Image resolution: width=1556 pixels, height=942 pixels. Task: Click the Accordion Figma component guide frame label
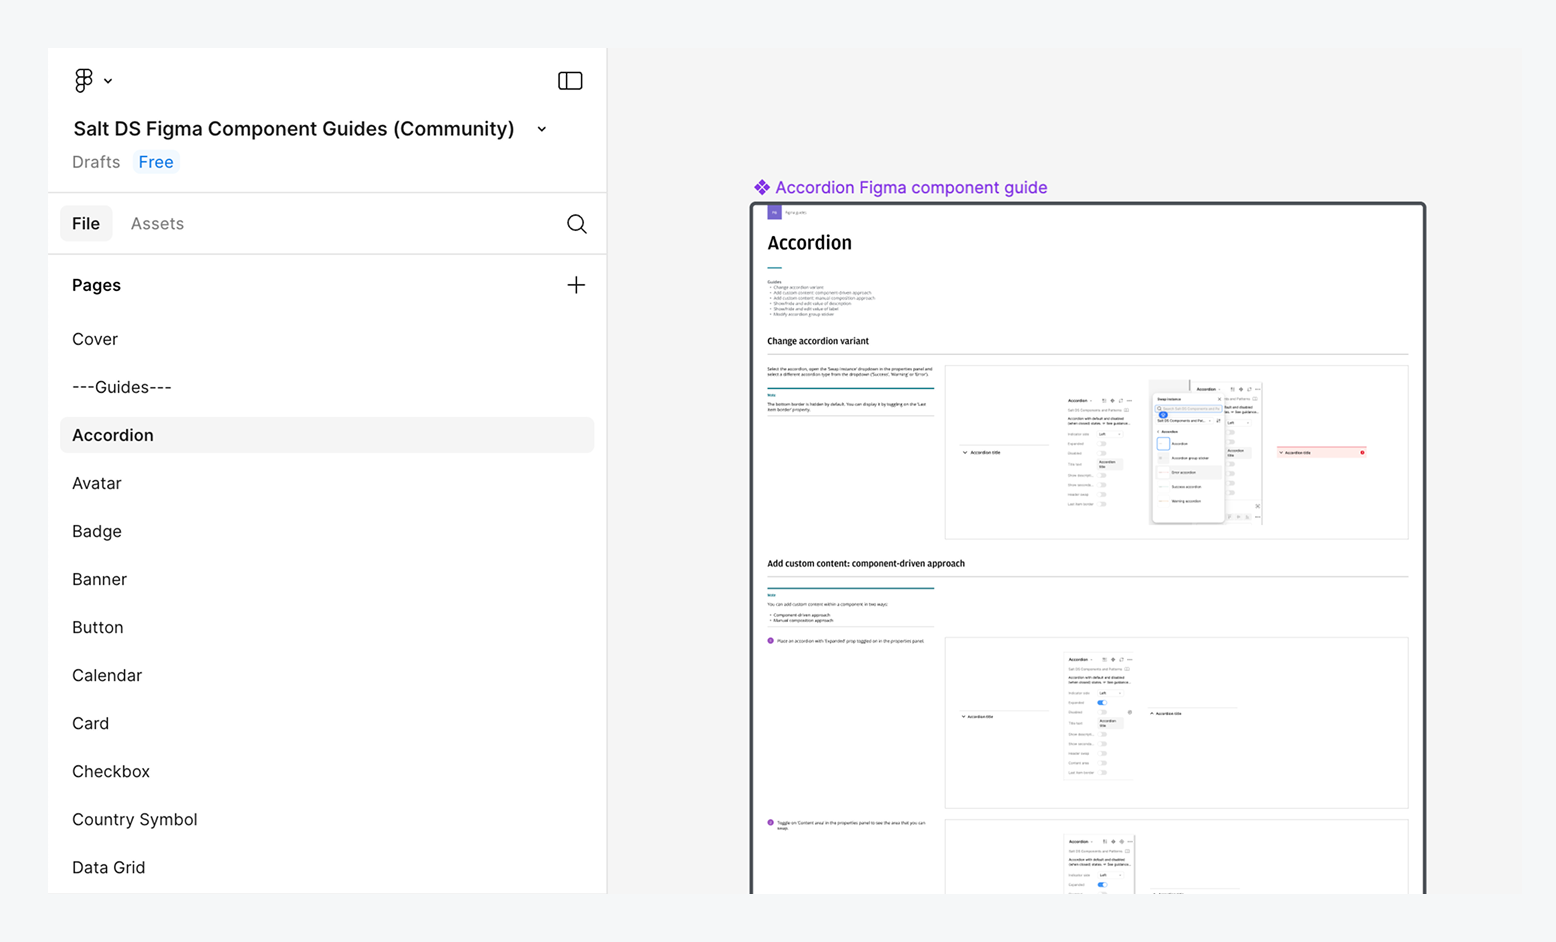tap(911, 187)
